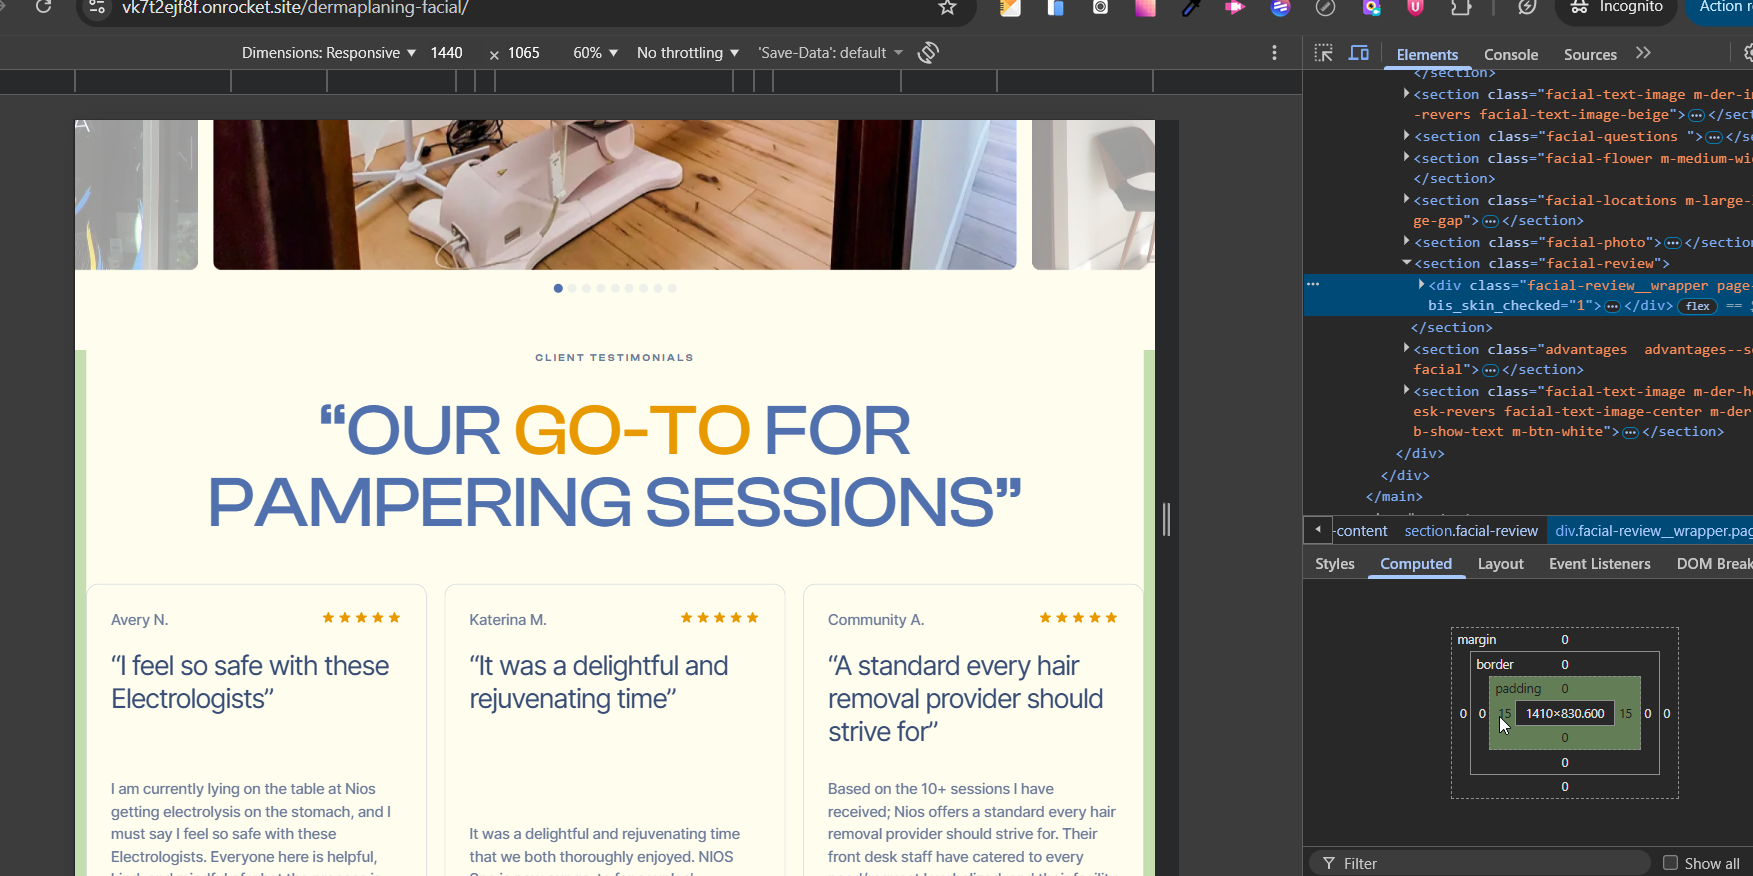Switch to the Console tab
The height and width of the screenshot is (876, 1753).
[x=1511, y=55]
